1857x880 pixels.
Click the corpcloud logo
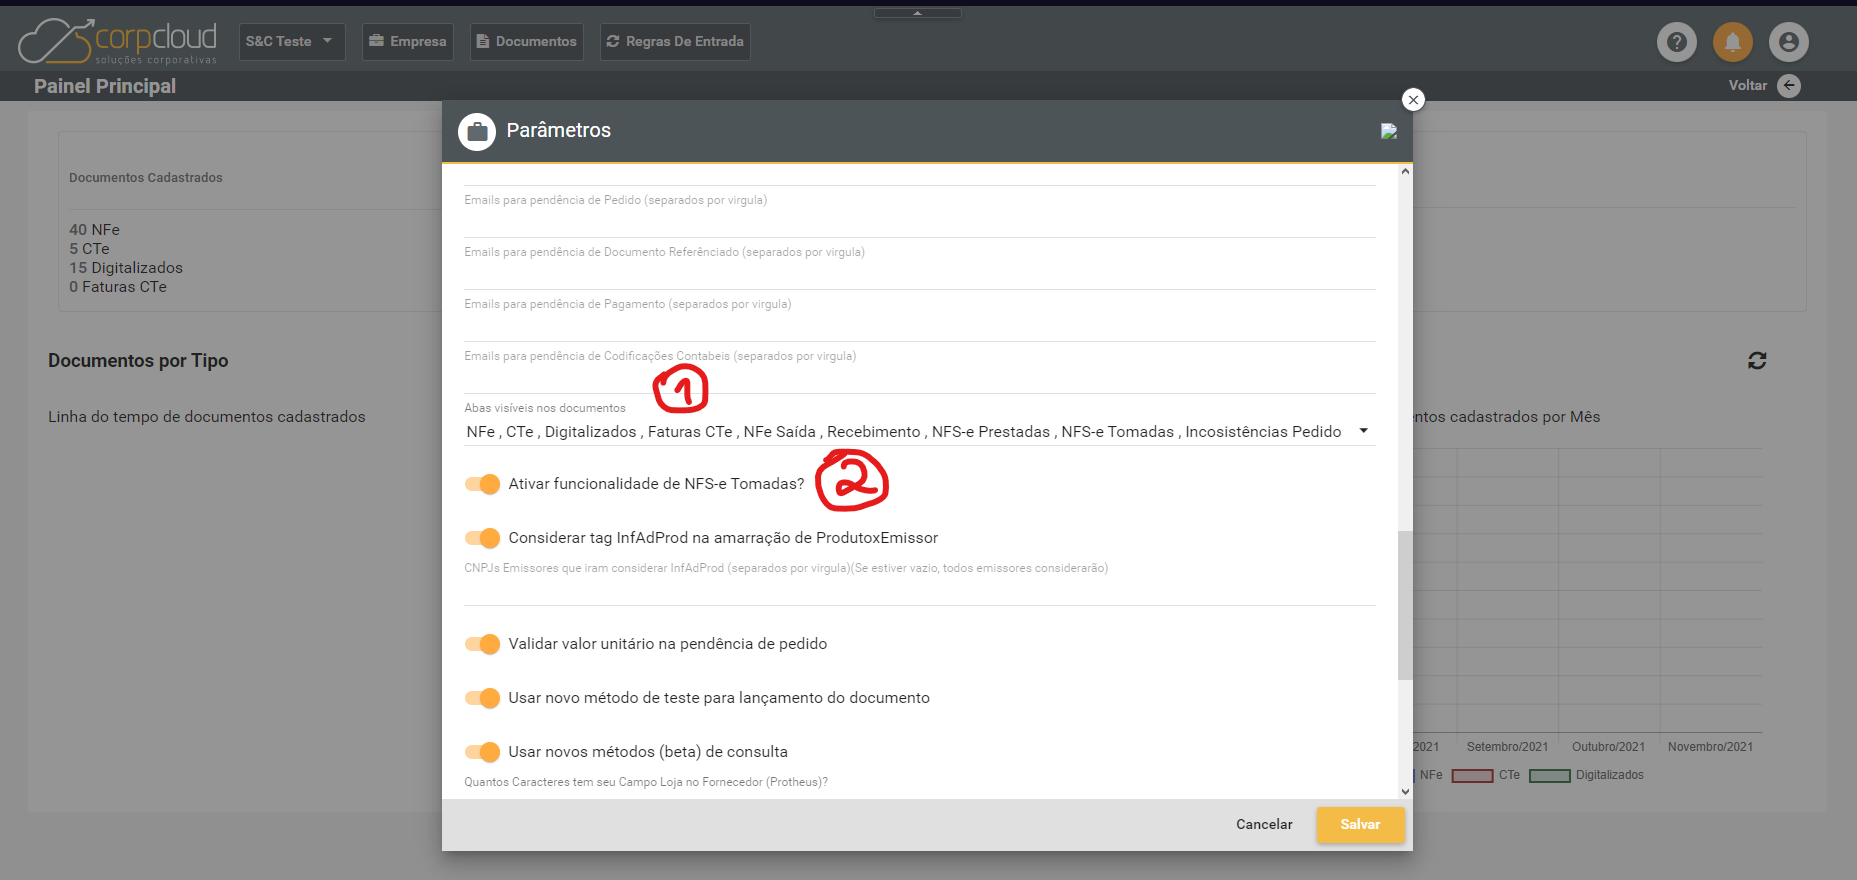[118, 41]
